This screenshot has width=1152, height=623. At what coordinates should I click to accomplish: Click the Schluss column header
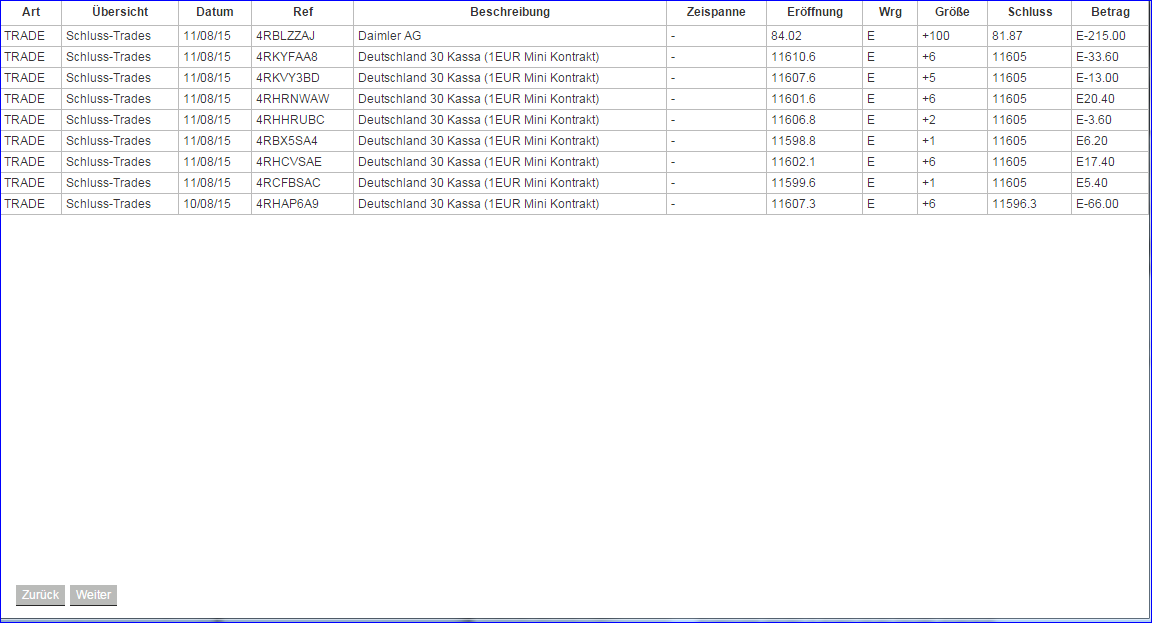[x=1029, y=12]
